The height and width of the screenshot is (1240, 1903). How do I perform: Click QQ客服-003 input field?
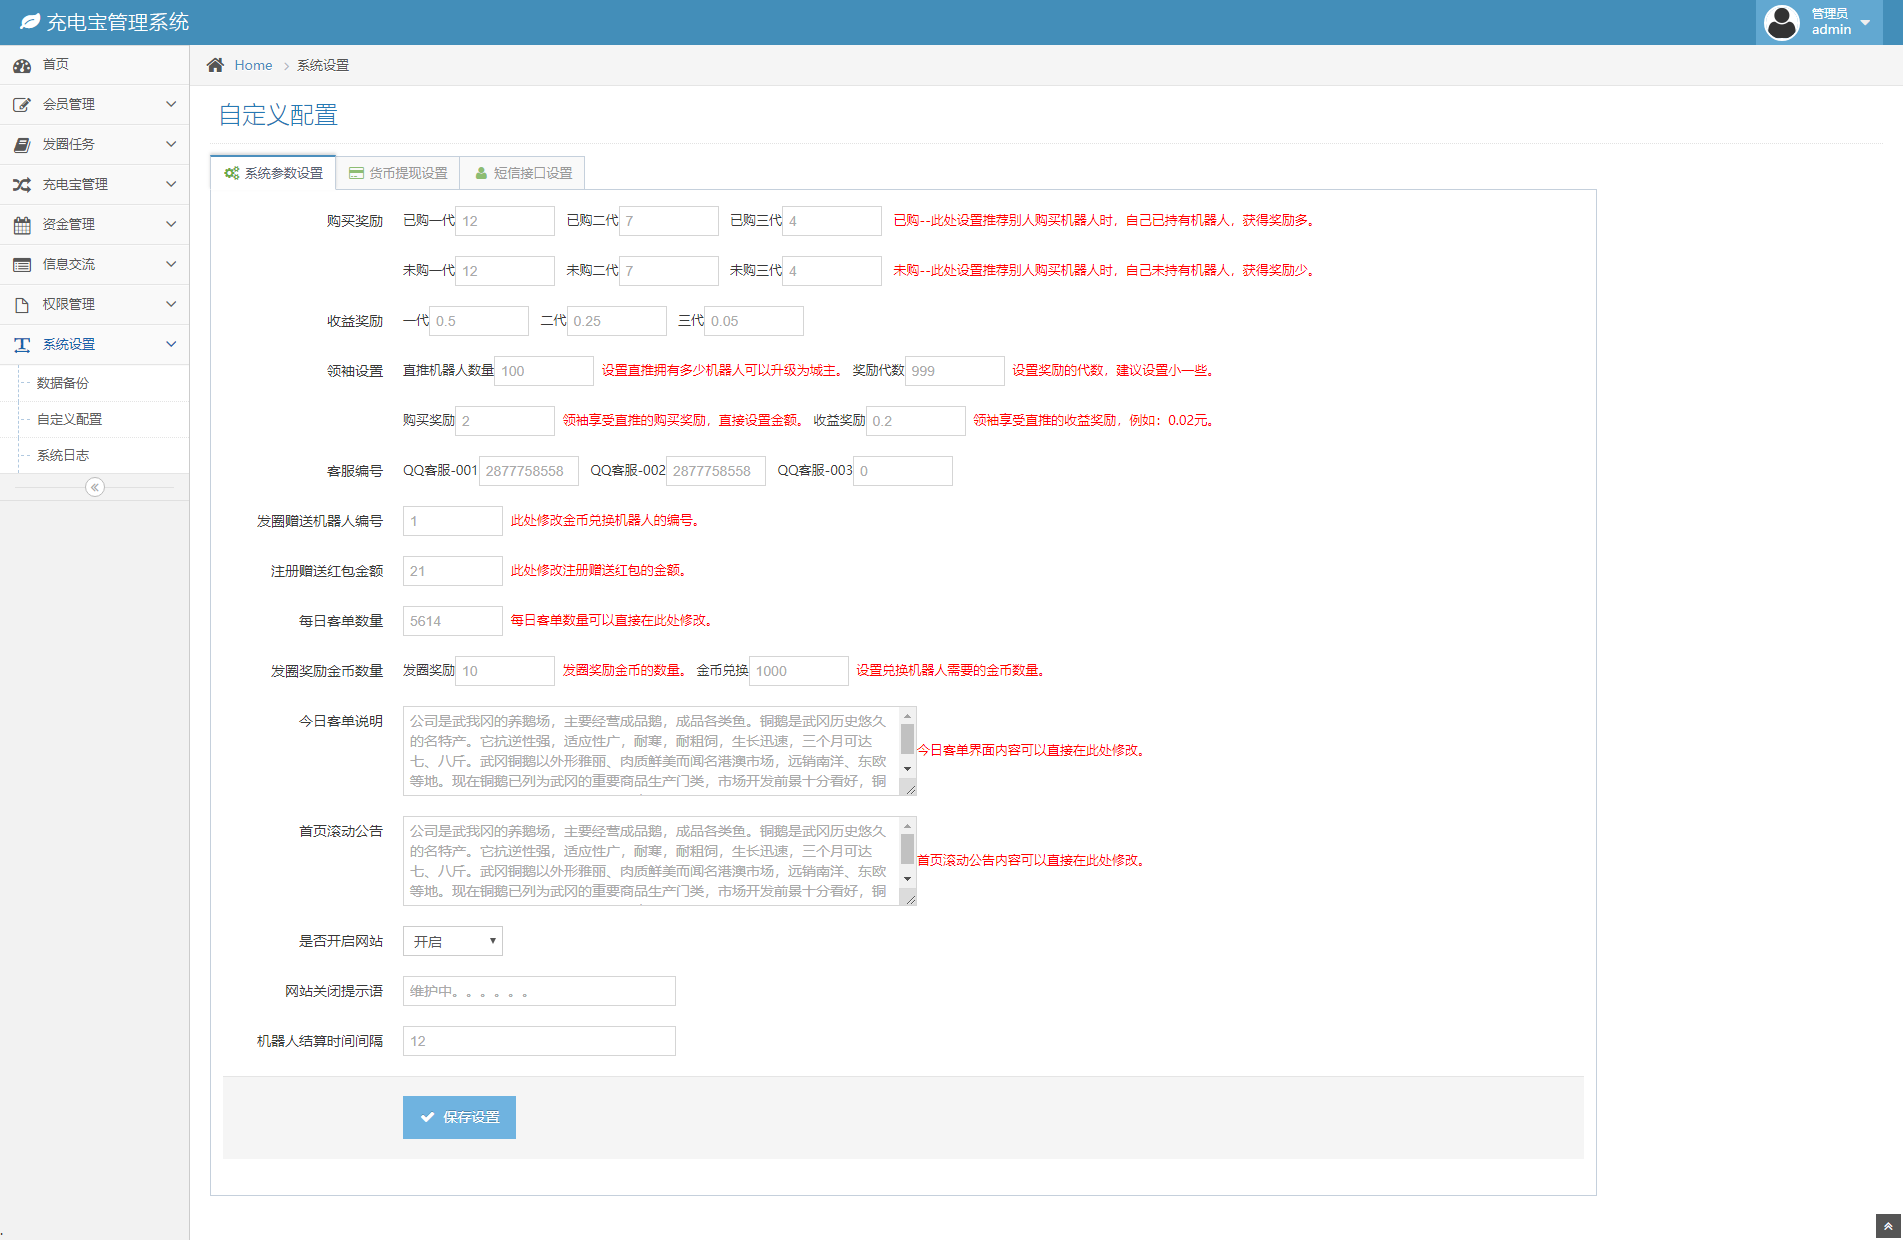(903, 471)
